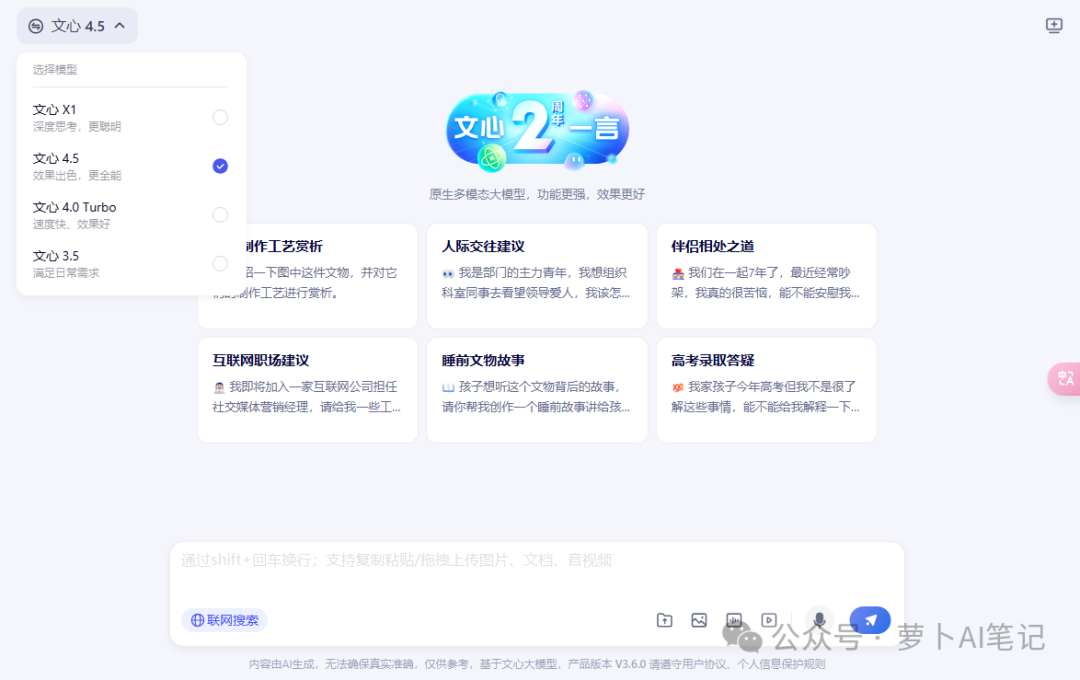Click the eyes emoji in 人际交往建议 card
The height and width of the screenshot is (680, 1080).
pyautogui.click(x=448, y=274)
